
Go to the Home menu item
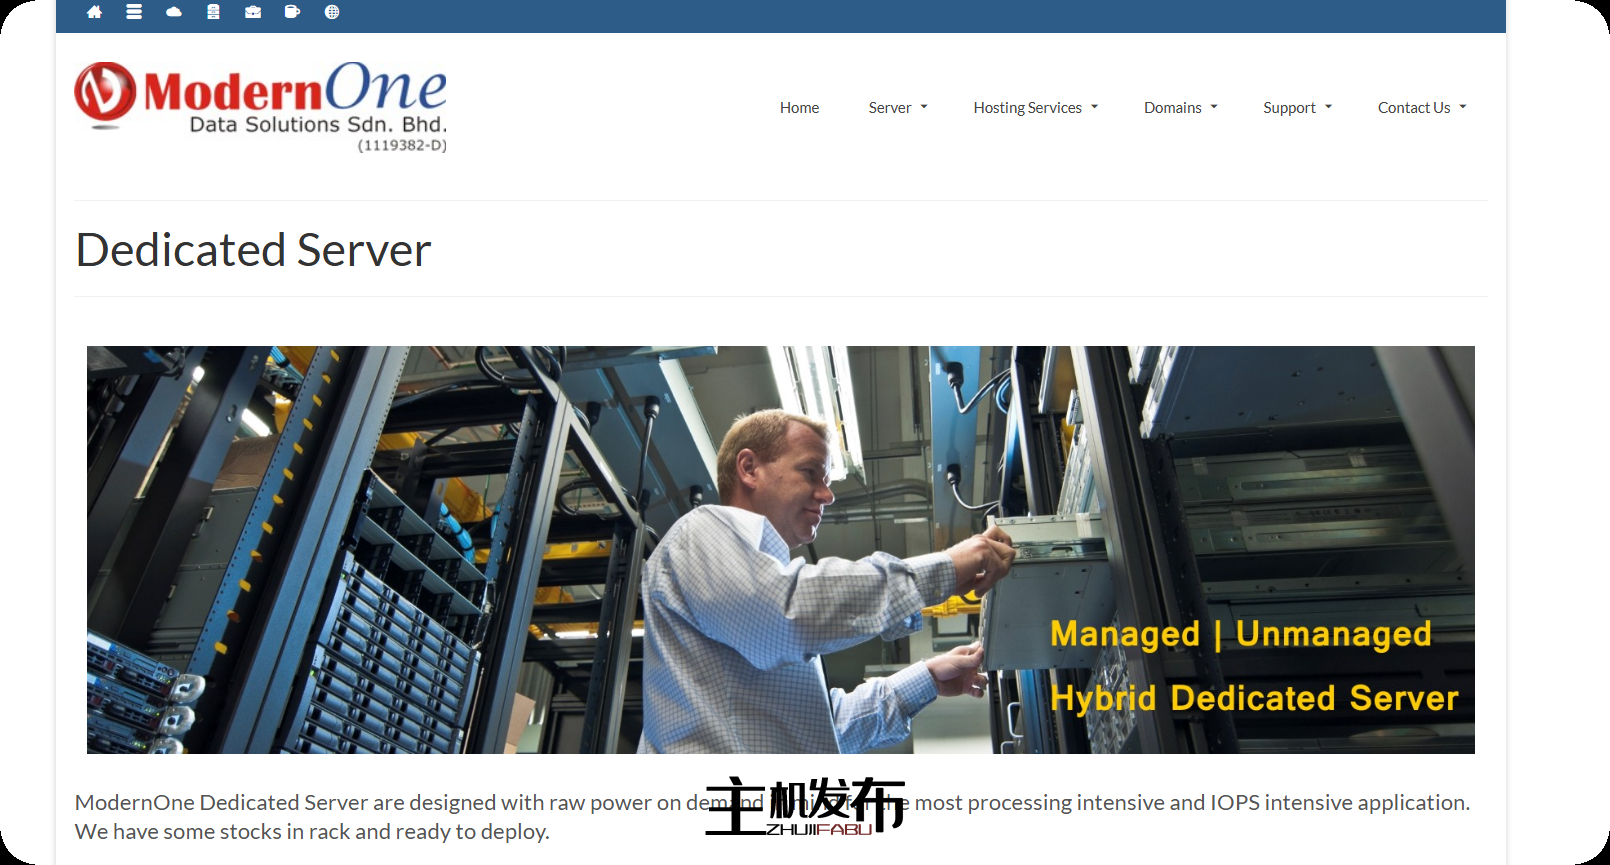click(x=799, y=108)
